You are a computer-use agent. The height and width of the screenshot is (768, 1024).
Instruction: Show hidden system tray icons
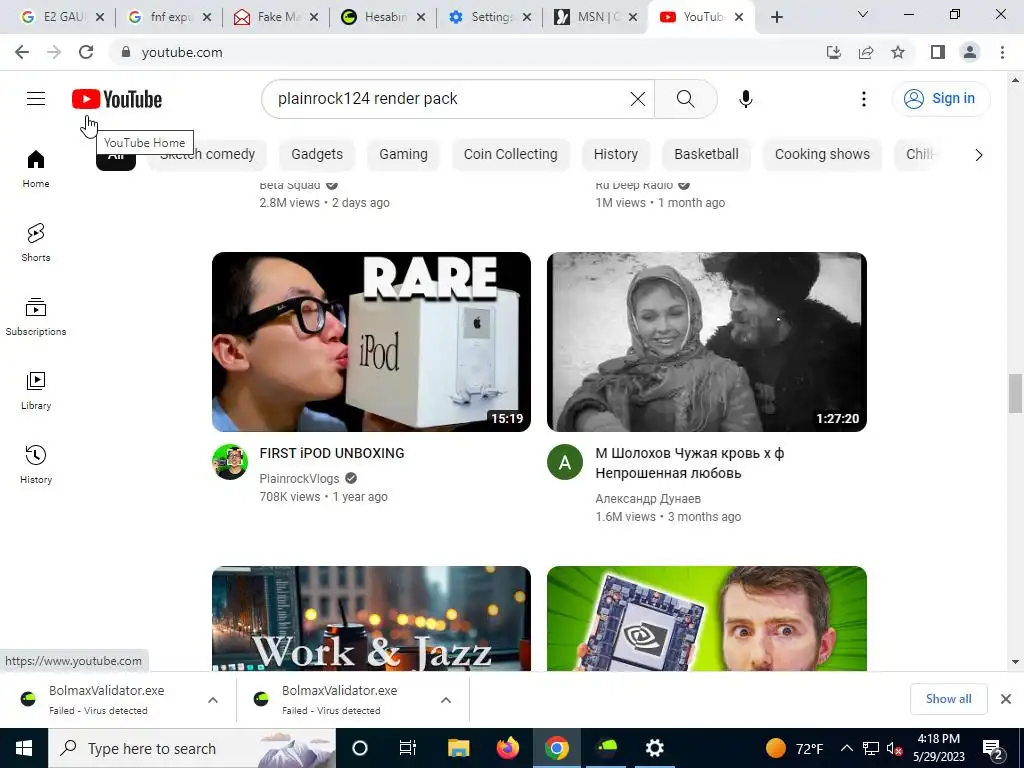coord(846,748)
